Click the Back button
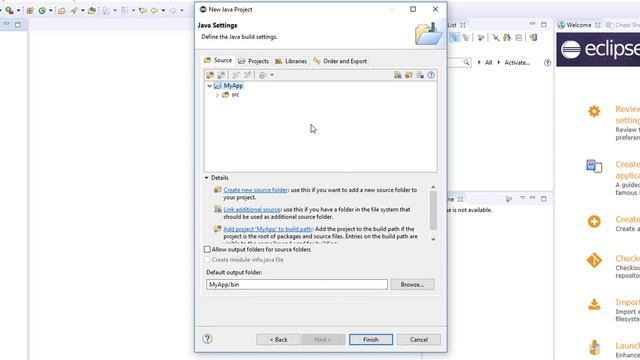The image size is (640, 360). click(278, 340)
